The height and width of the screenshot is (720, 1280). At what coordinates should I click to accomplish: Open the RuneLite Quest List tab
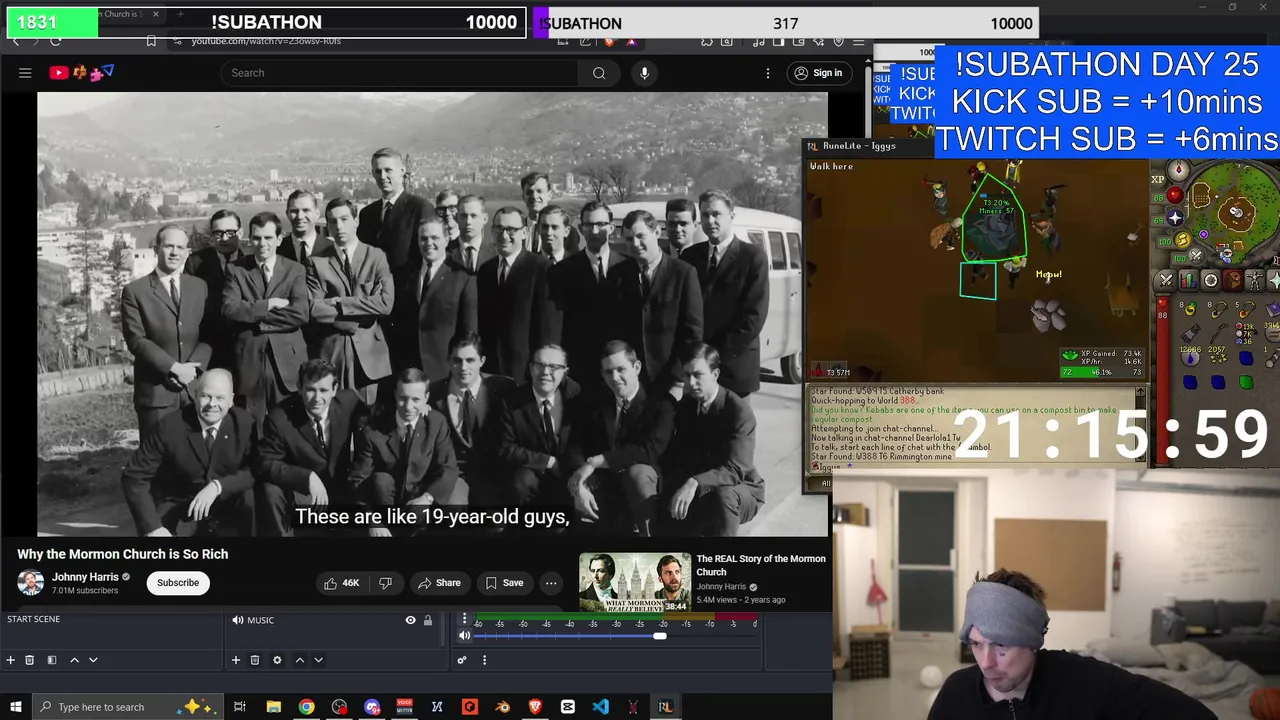(1210, 281)
